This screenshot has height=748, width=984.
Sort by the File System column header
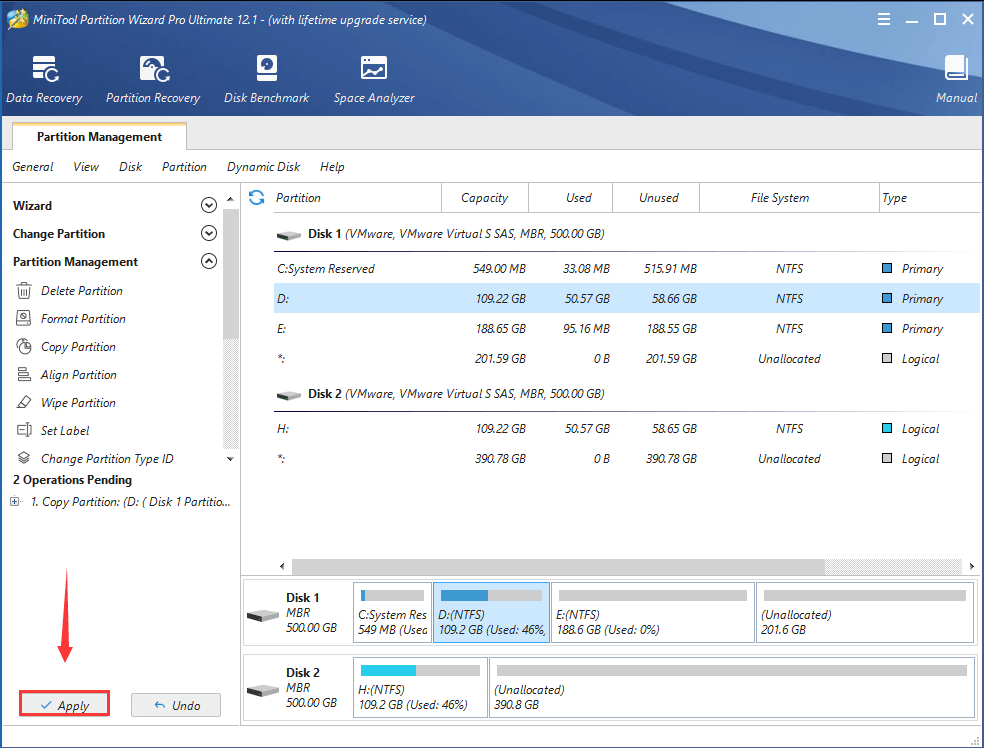pyautogui.click(x=789, y=198)
